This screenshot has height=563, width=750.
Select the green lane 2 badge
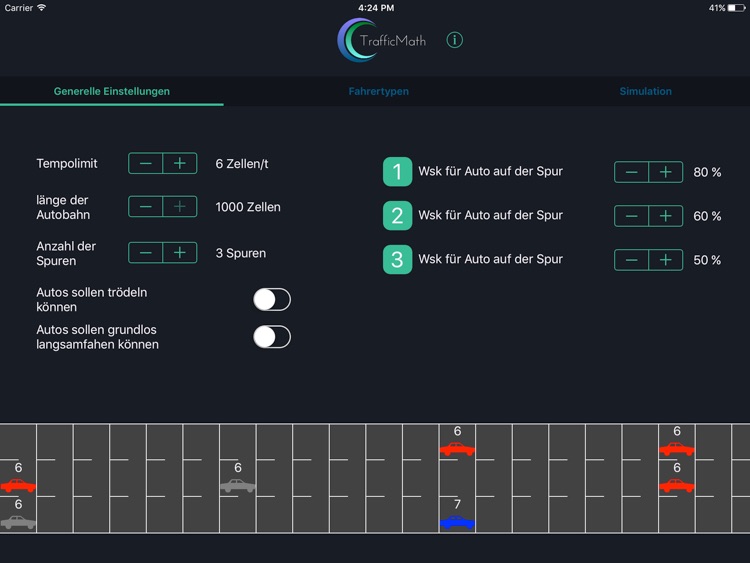point(397,216)
